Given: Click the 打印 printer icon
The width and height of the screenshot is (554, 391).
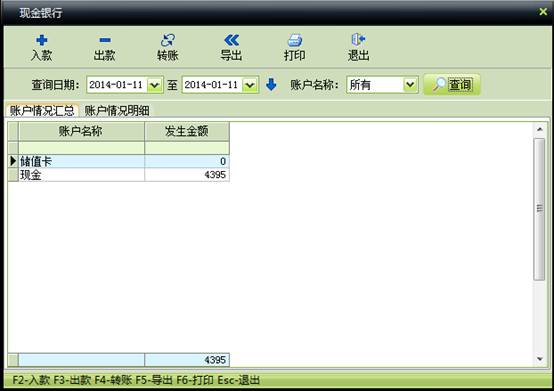Looking at the screenshot, I should coord(295,40).
